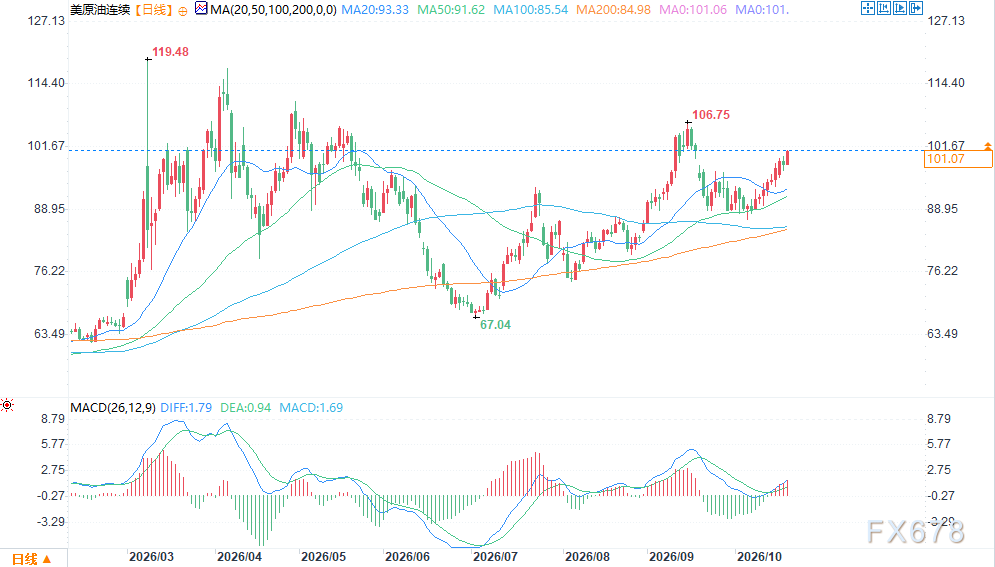Click the 2026/03 date axis label
The width and height of the screenshot is (995, 567).
tap(151, 557)
